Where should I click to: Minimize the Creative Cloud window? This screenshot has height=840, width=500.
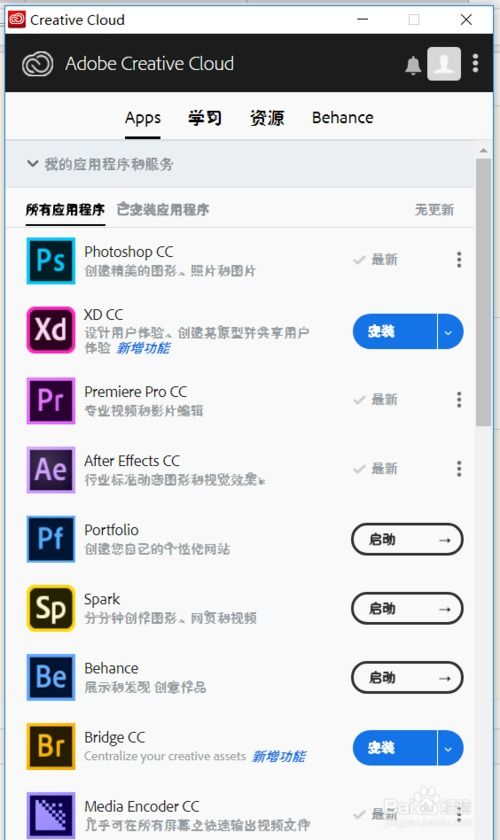pyautogui.click(x=363, y=20)
